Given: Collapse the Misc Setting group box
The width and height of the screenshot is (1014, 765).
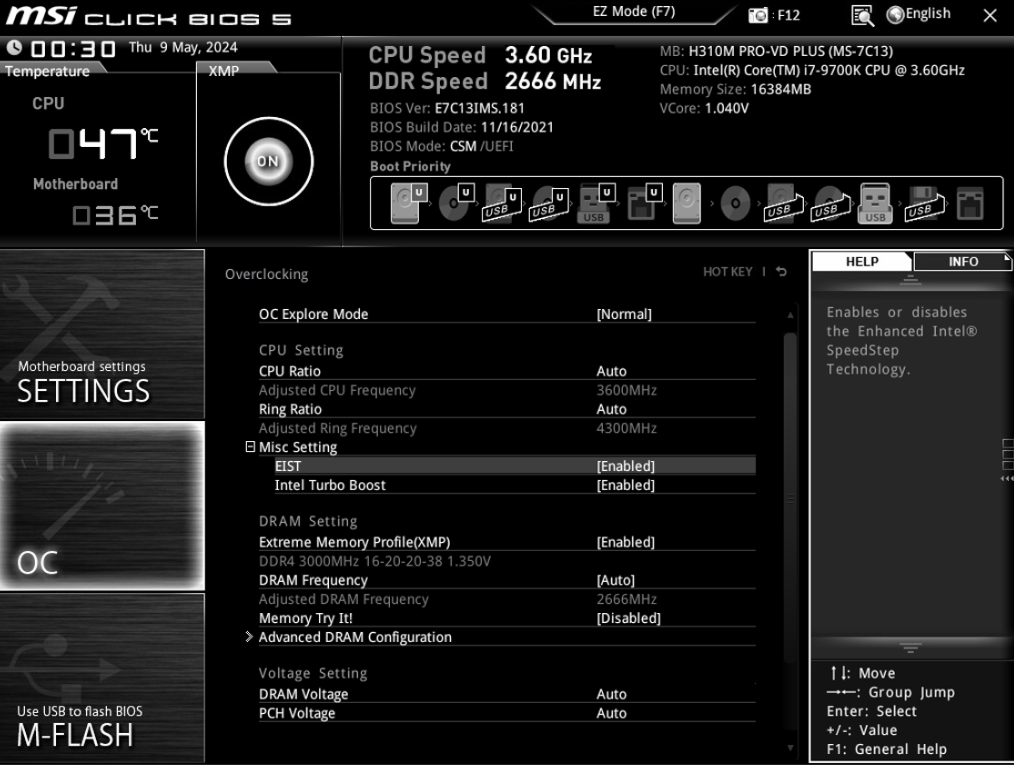Looking at the screenshot, I should [x=250, y=447].
